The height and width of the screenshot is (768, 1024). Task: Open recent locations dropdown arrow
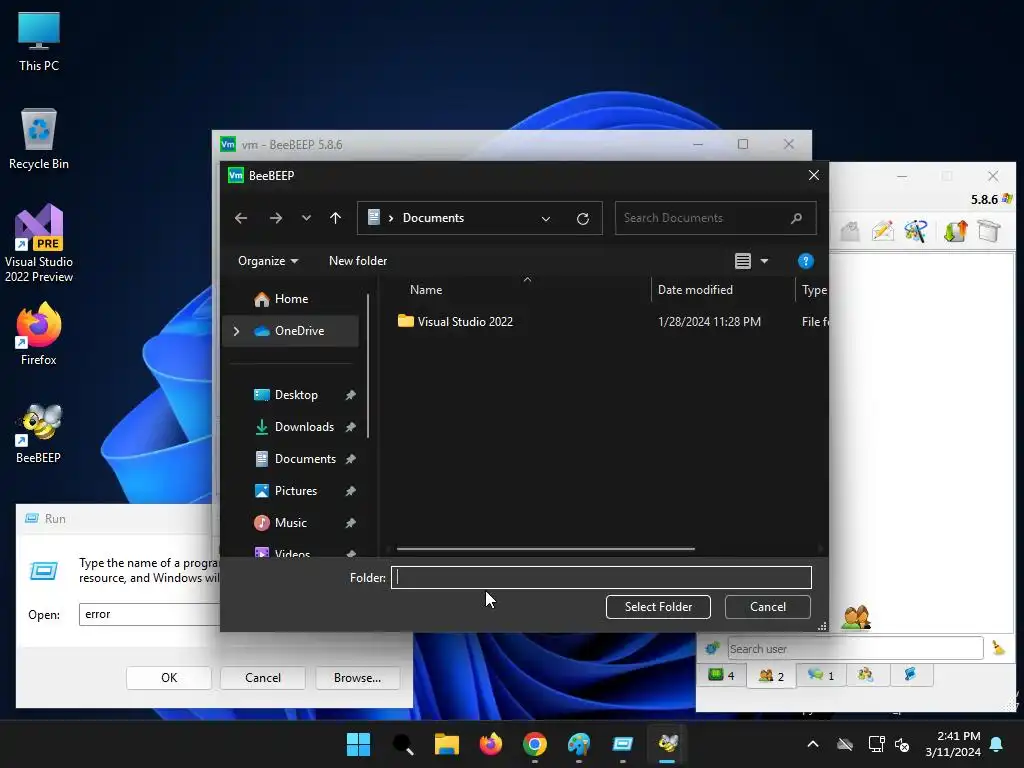(306, 218)
